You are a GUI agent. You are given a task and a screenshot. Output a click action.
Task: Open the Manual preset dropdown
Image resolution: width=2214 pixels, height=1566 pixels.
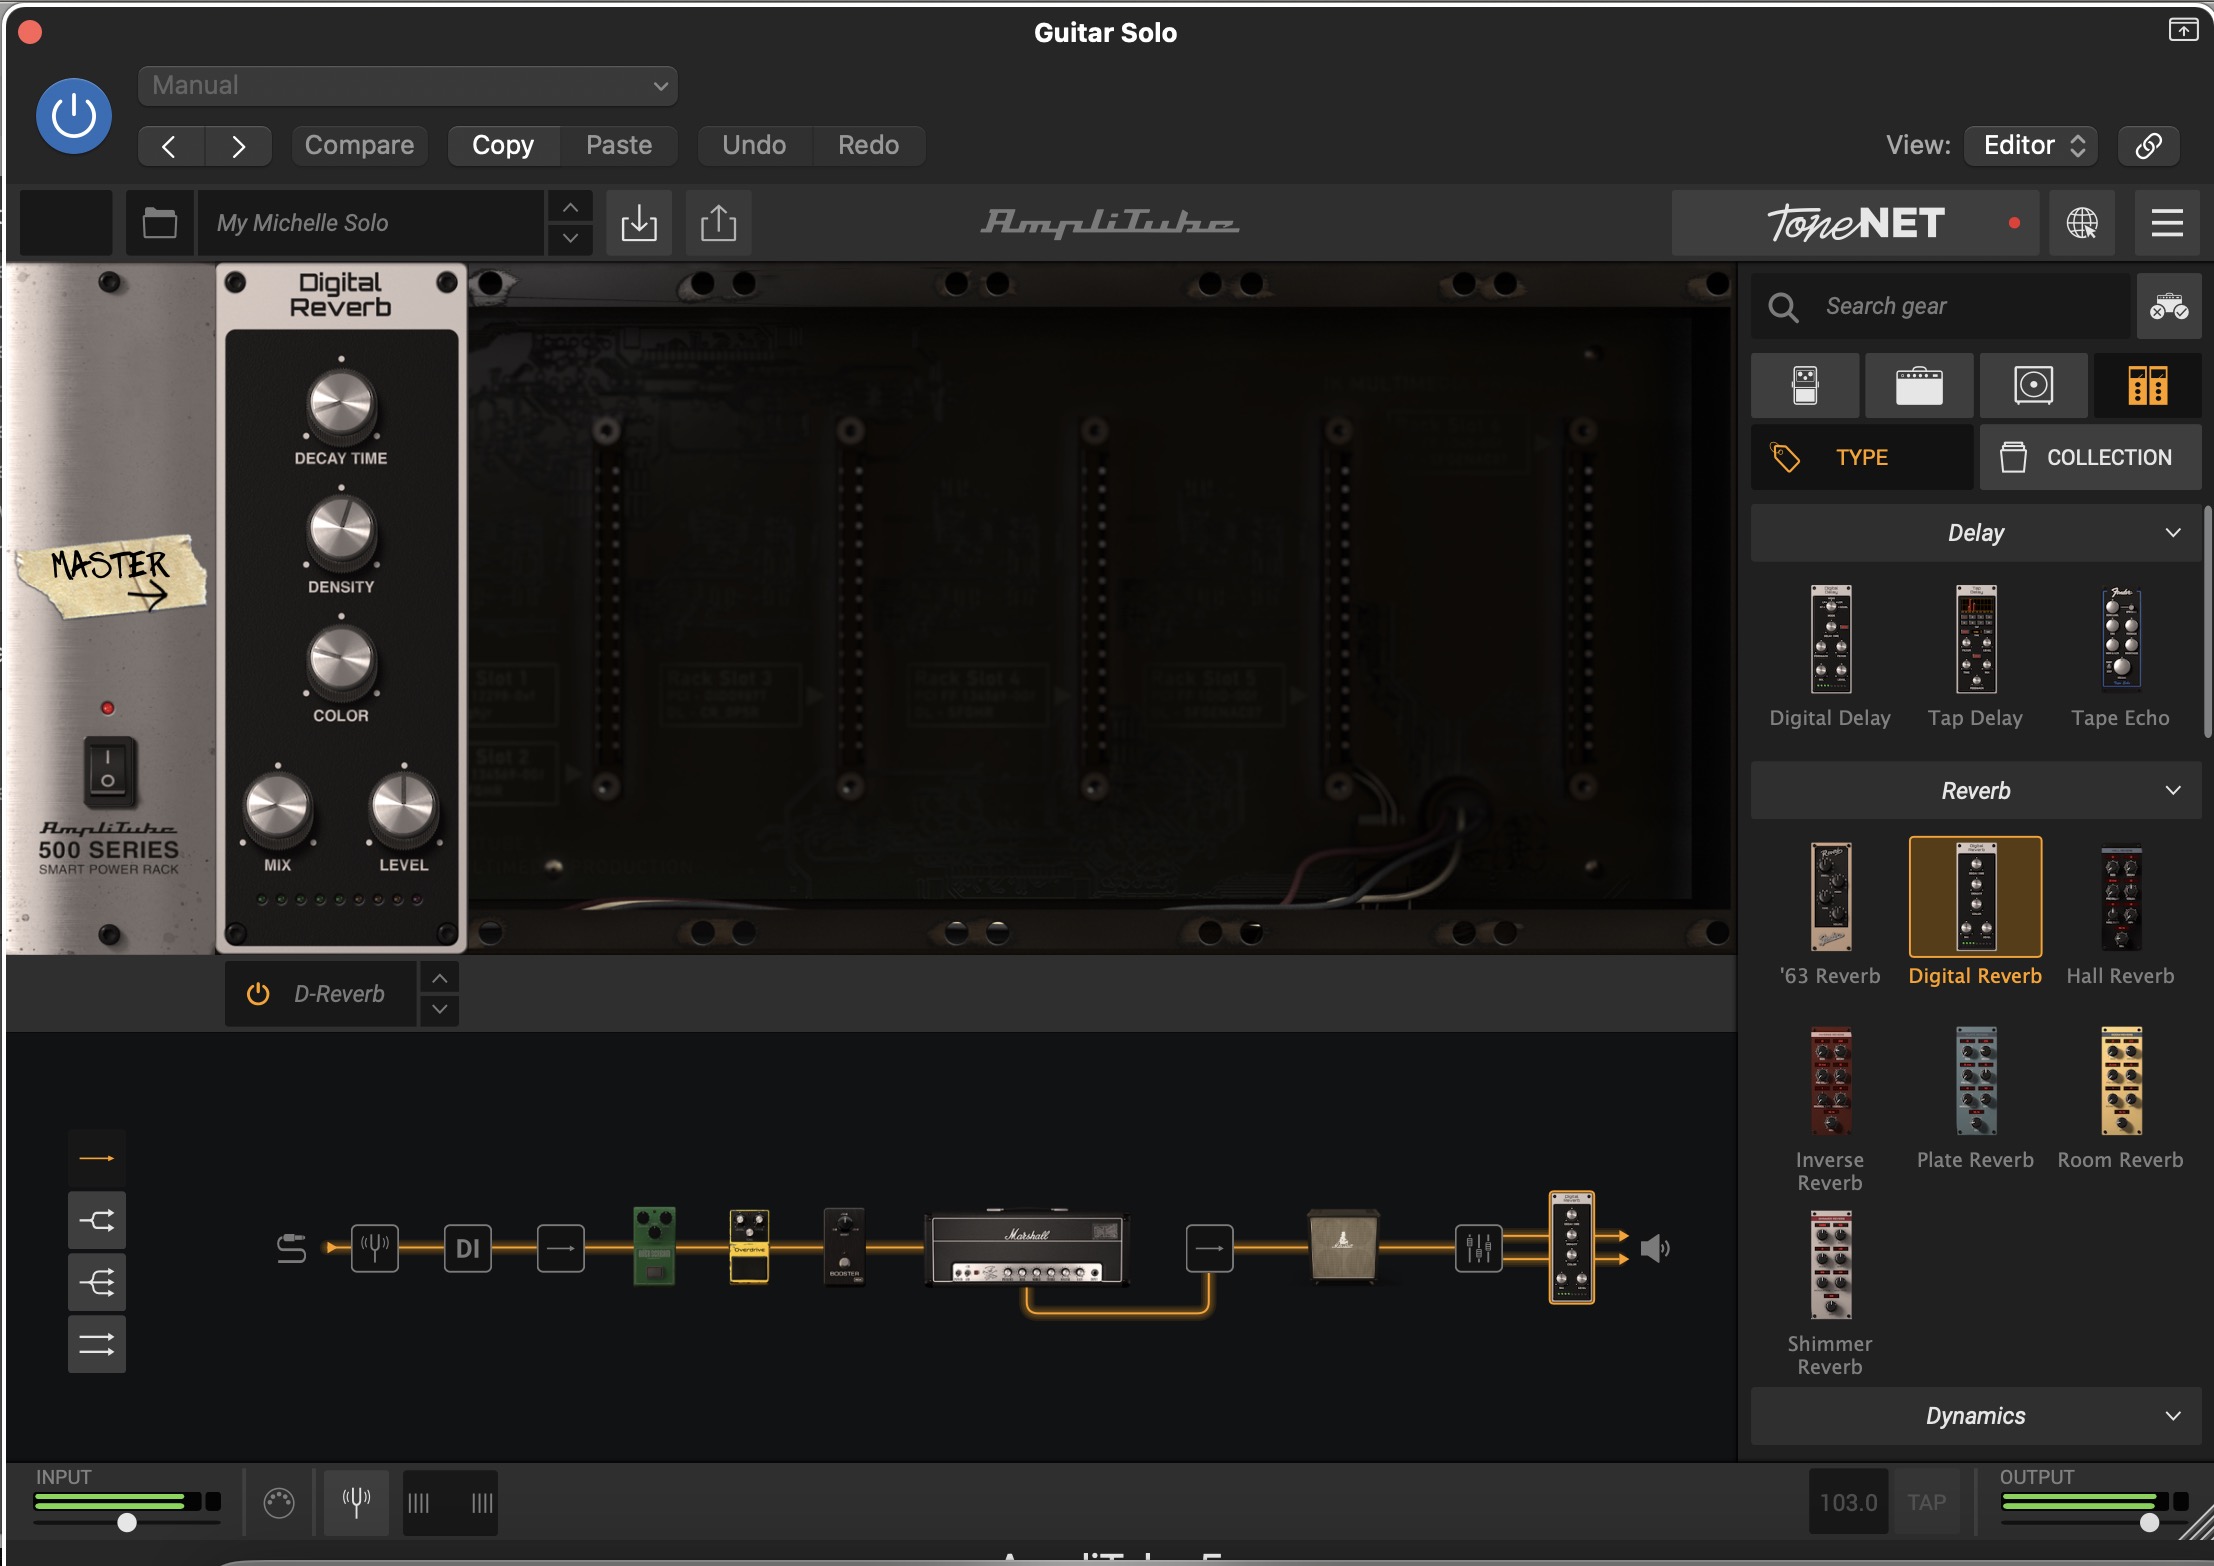pos(408,86)
